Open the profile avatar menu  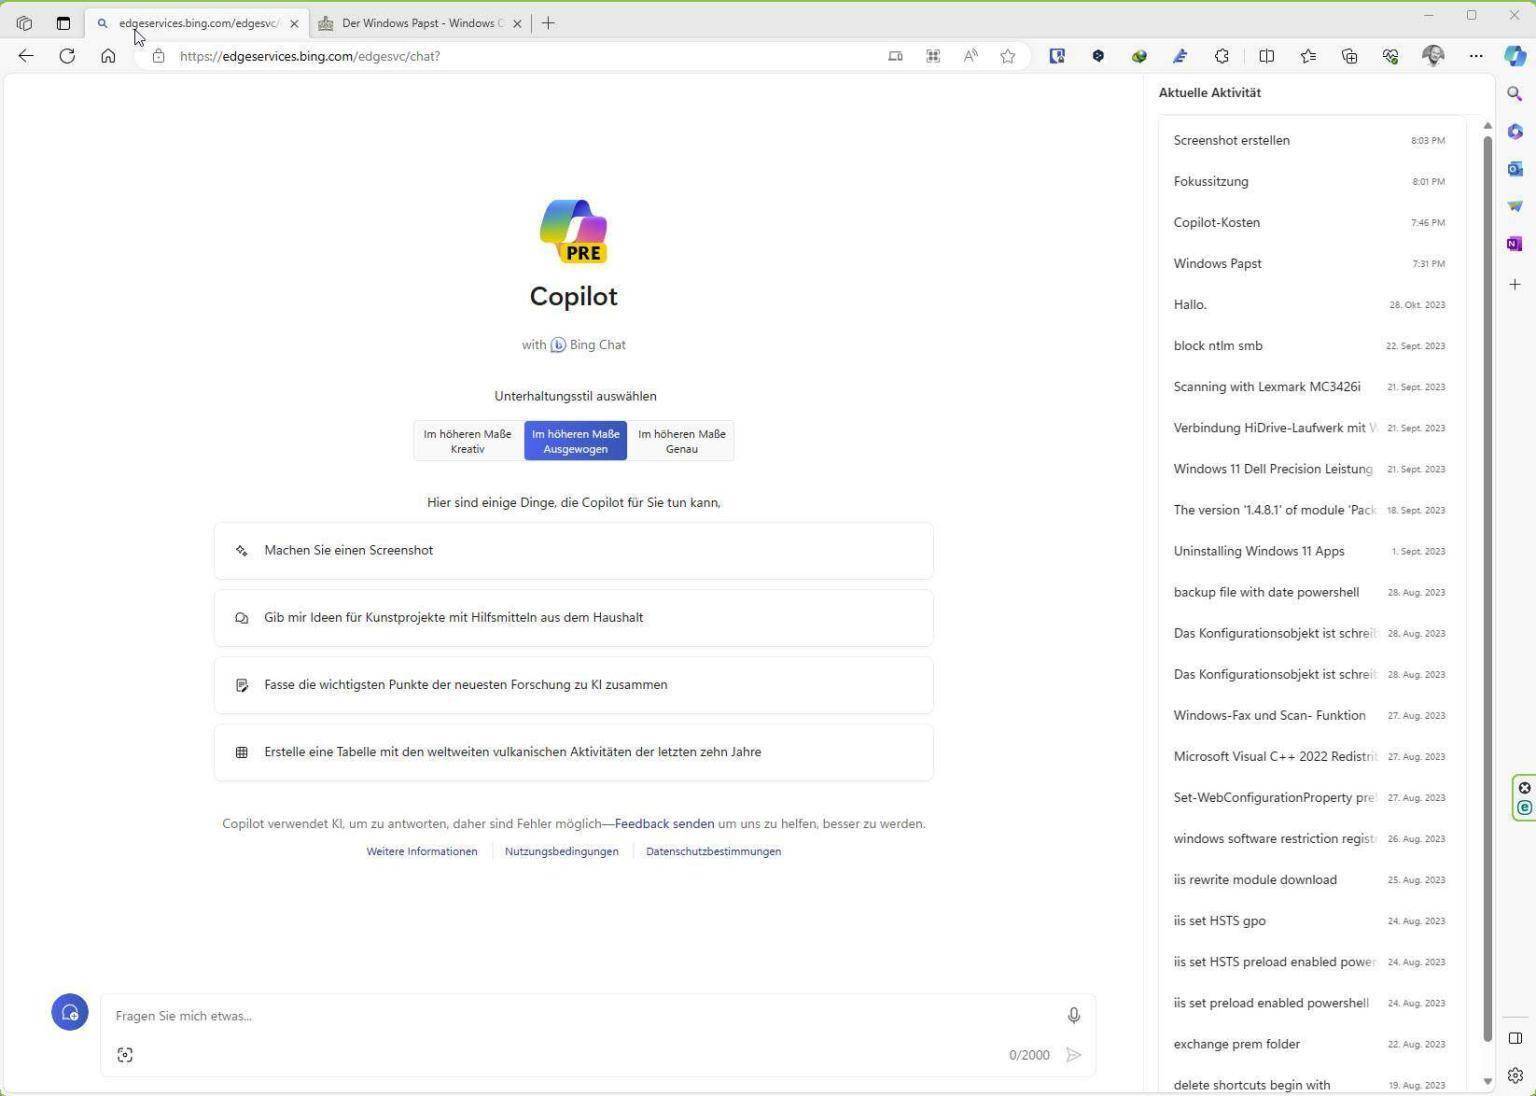(1433, 56)
